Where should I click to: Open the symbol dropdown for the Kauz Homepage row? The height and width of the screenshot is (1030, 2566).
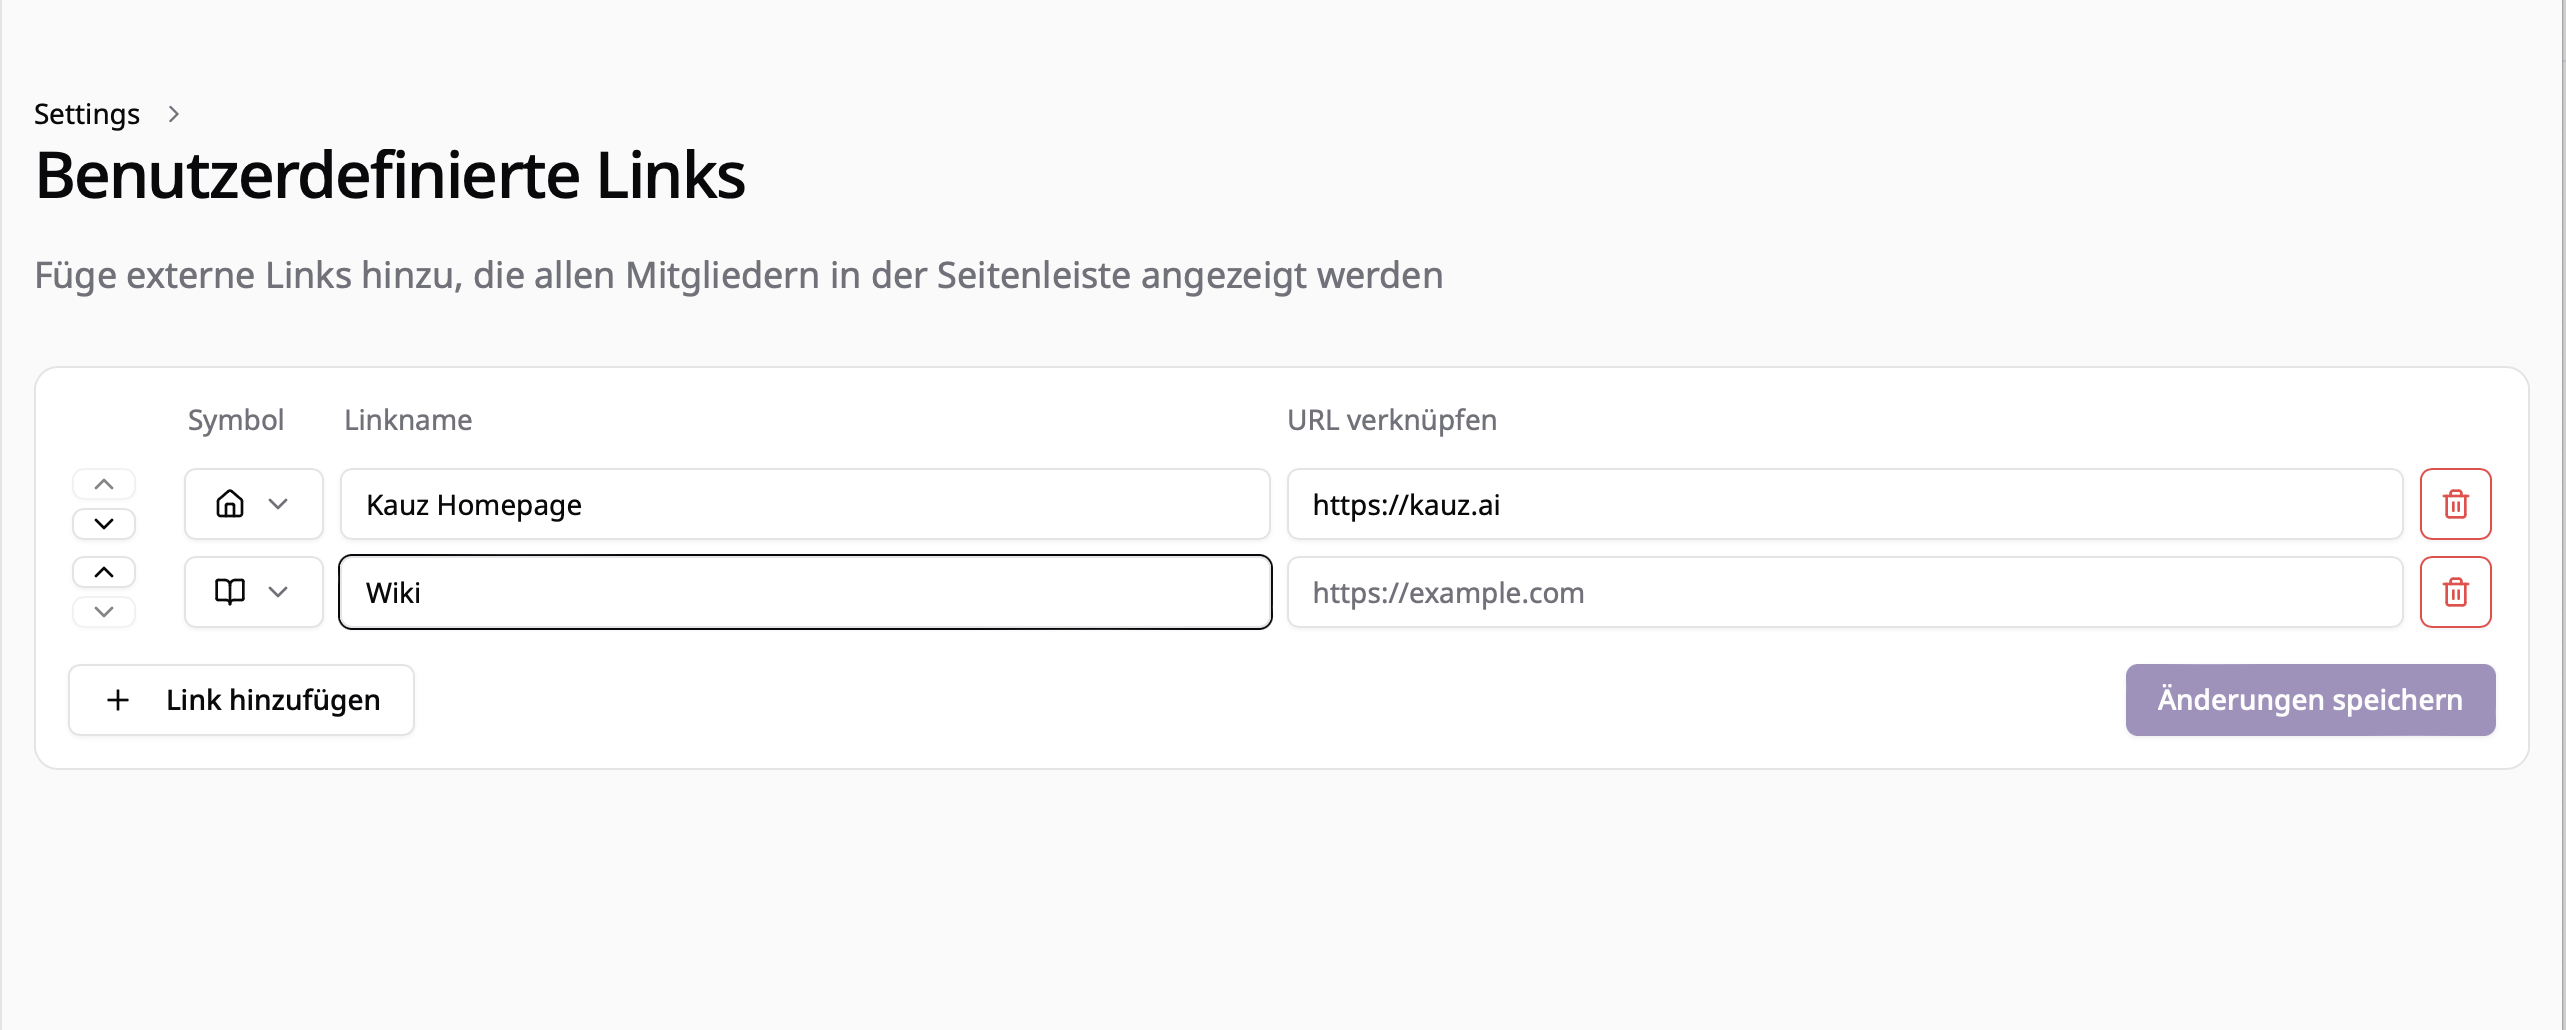[279, 503]
